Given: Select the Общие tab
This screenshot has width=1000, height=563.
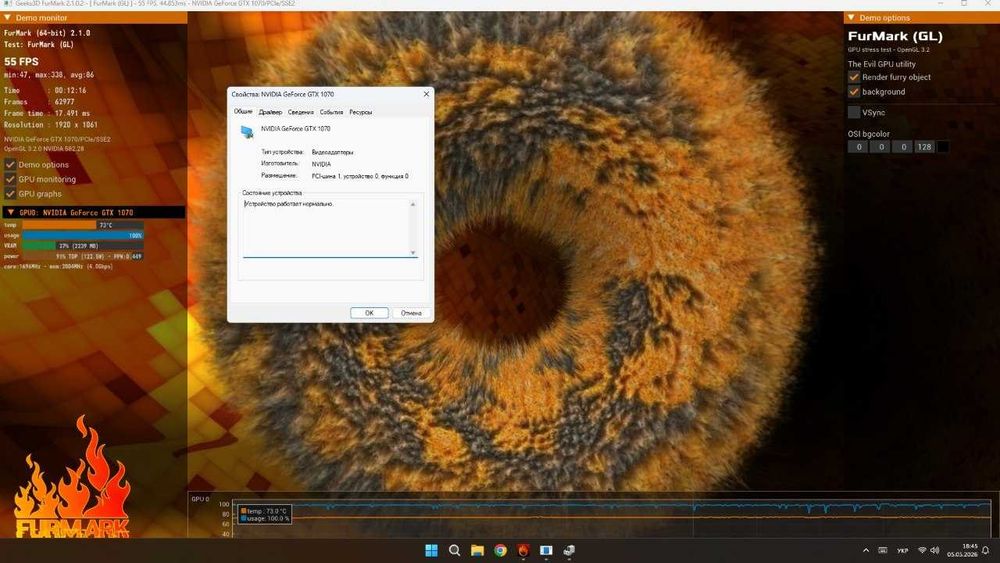Looking at the screenshot, I should [243, 112].
